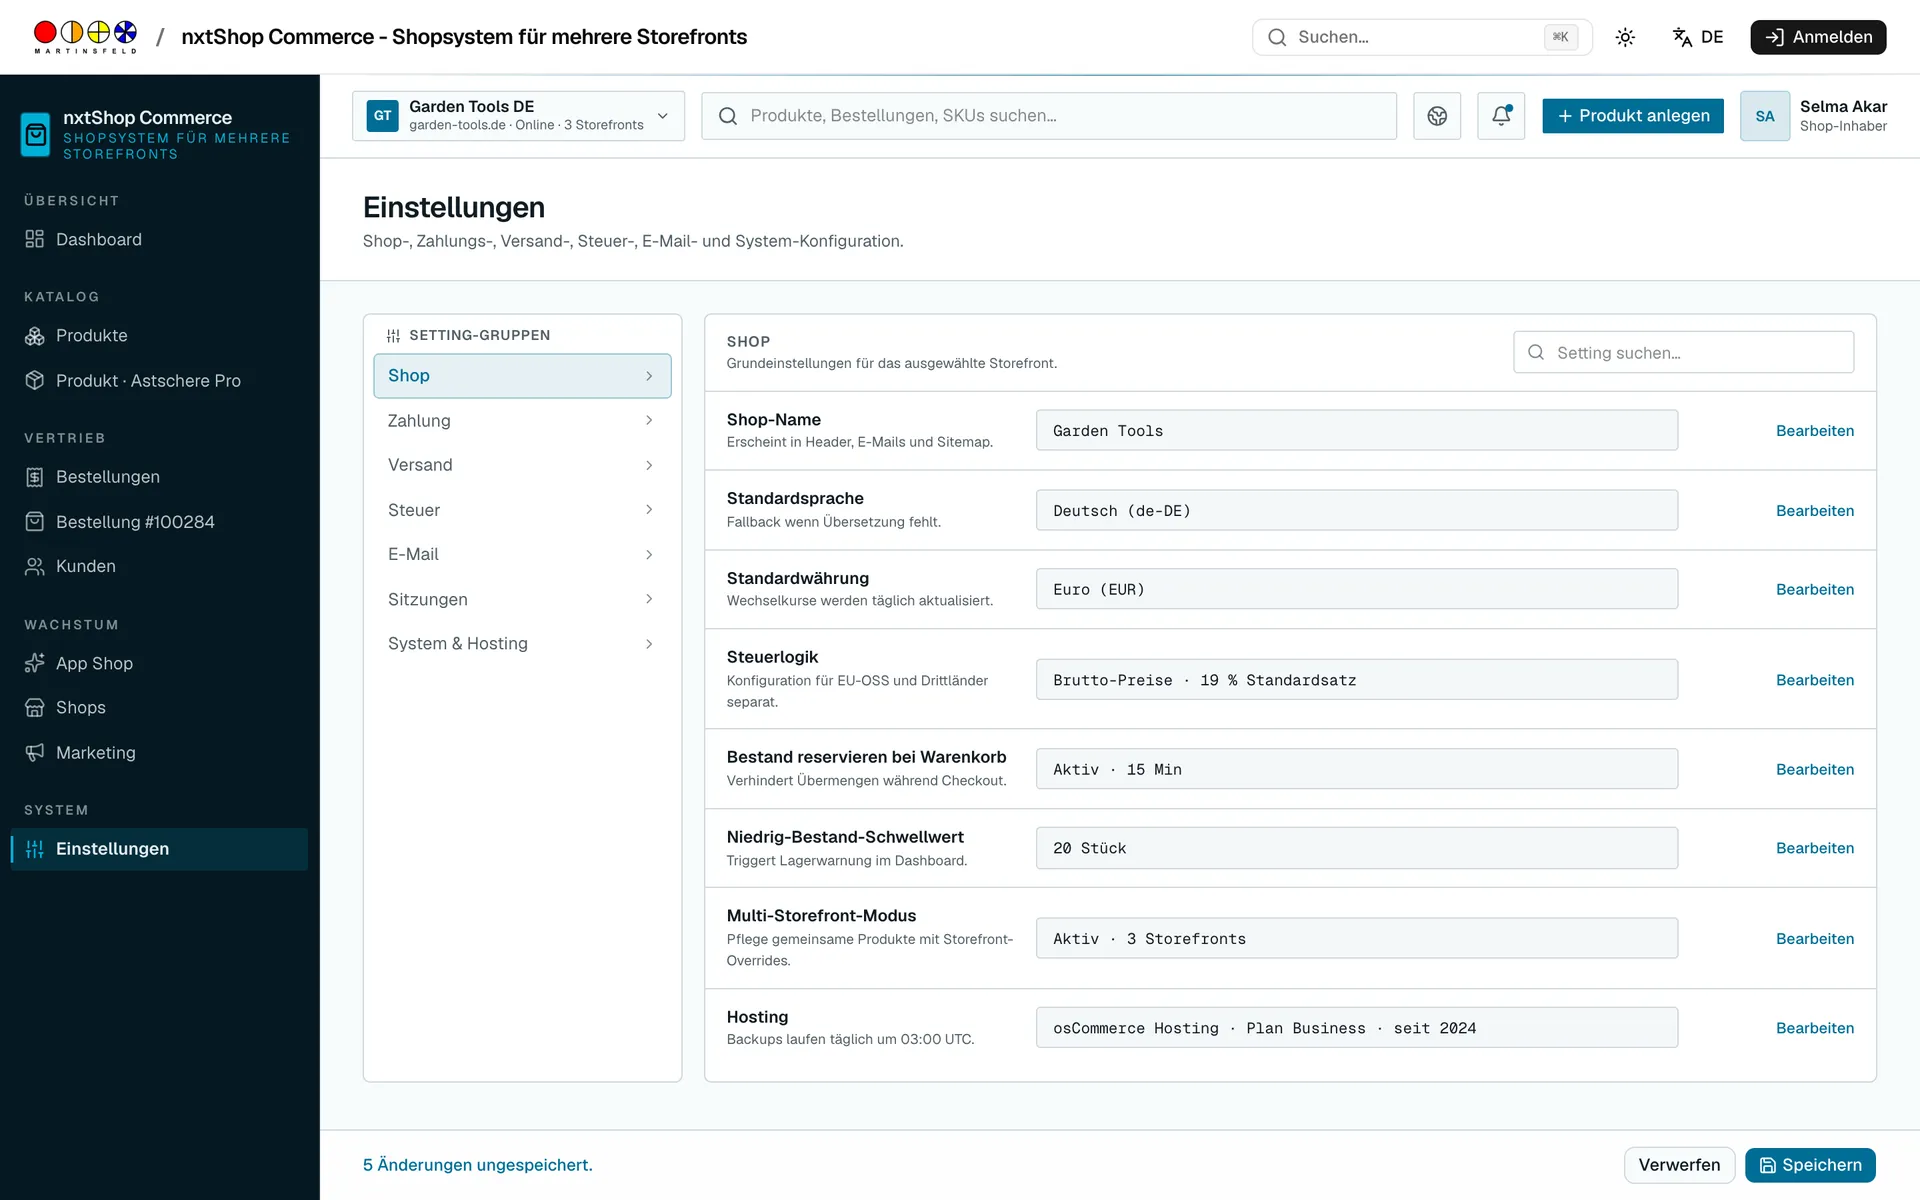Focus the Setting suchen… field
The height and width of the screenshot is (1200, 1920).
[x=1683, y=352]
